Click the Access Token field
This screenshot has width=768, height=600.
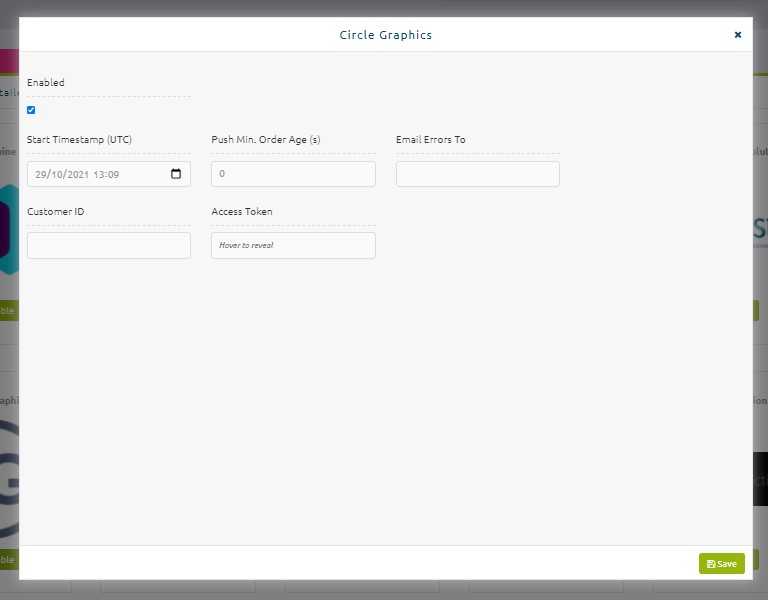(x=293, y=245)
